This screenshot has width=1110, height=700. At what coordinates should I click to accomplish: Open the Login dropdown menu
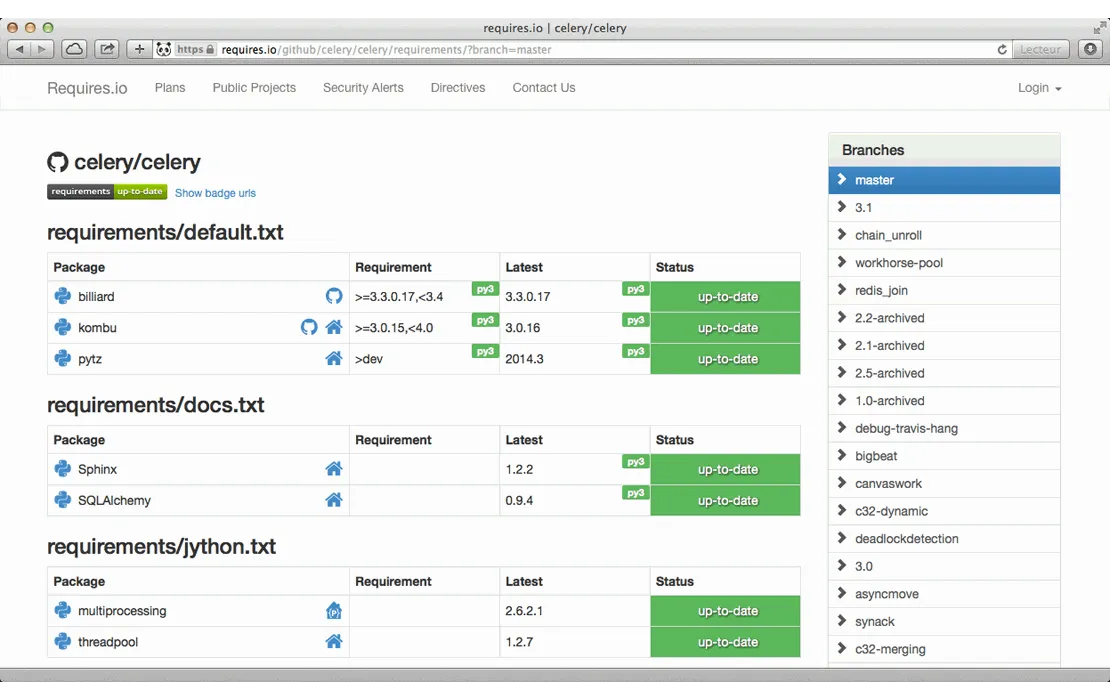tap(1039, 88)
